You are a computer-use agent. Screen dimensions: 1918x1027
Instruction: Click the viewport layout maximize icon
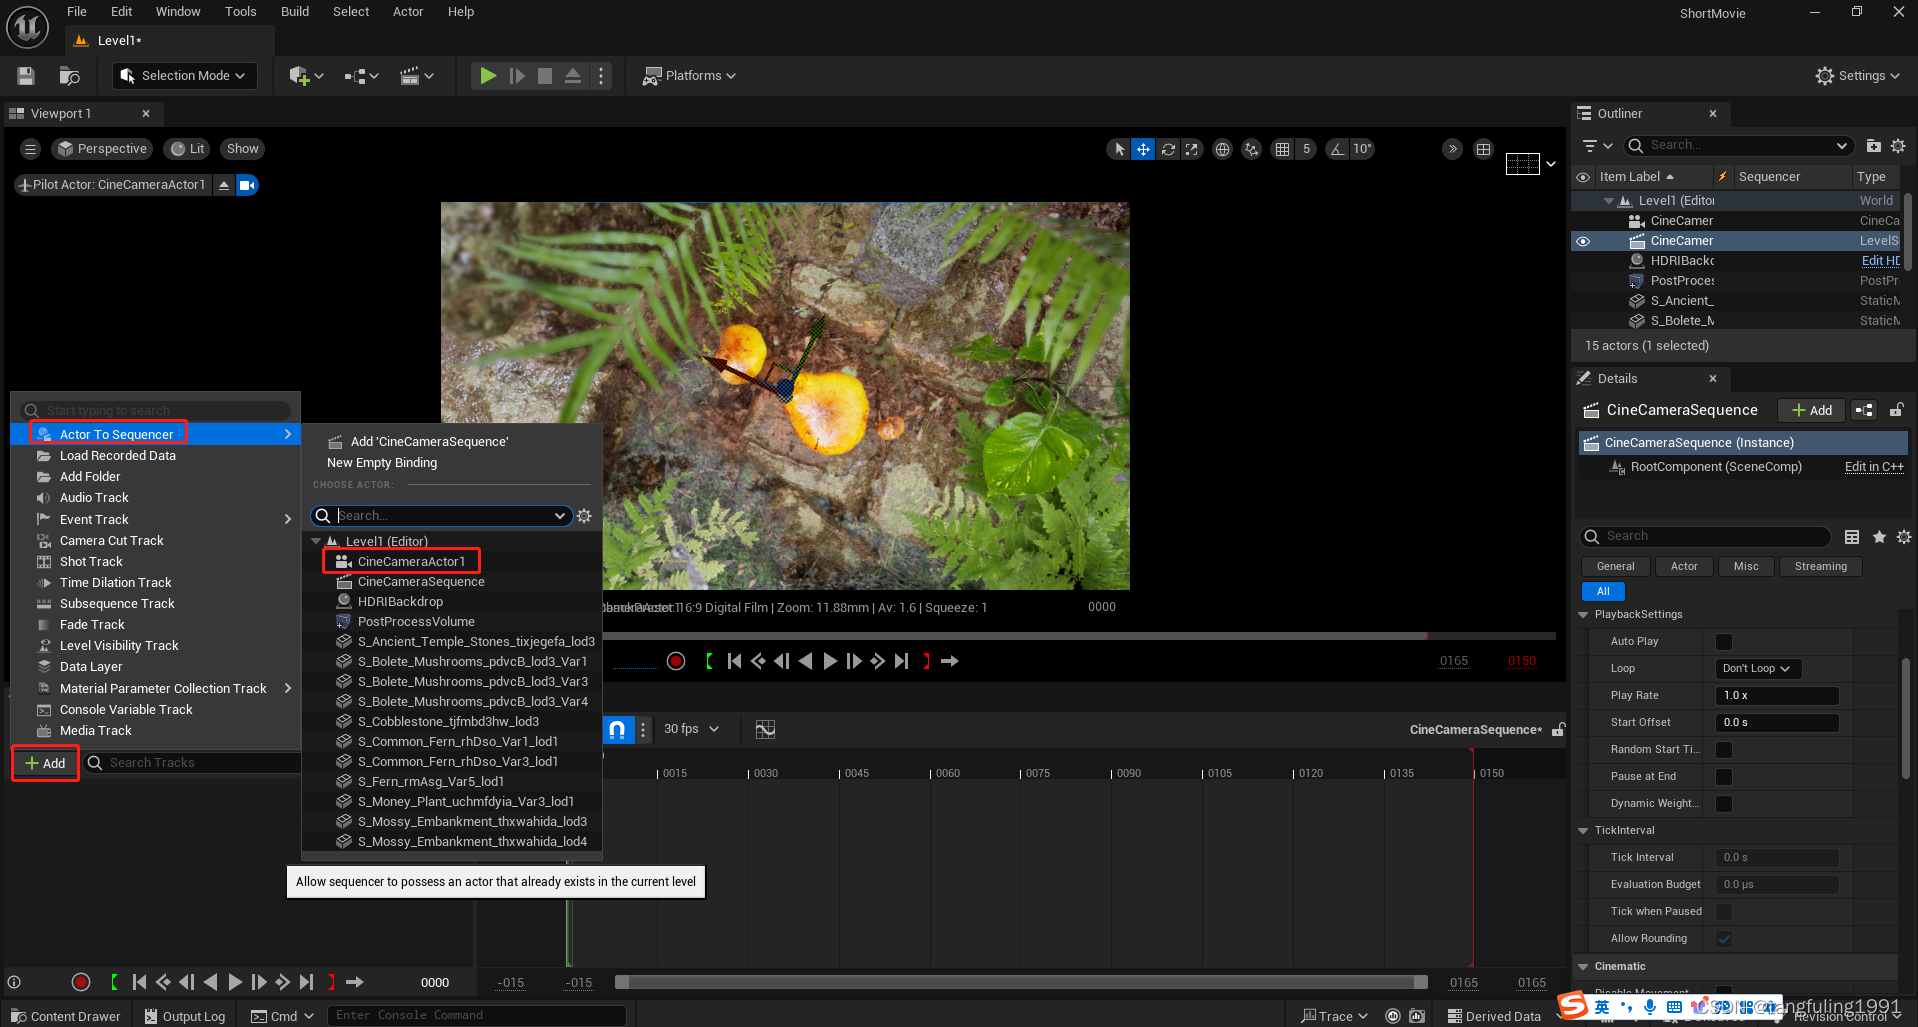[1483, 149]
